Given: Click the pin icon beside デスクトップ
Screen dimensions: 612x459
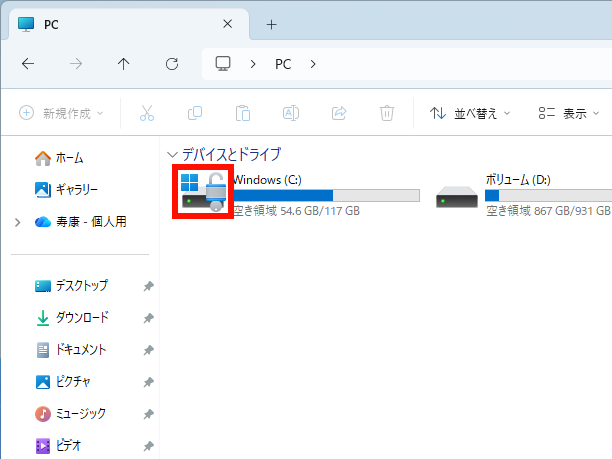Looking at the screenshot, I should tap(148, 286).
